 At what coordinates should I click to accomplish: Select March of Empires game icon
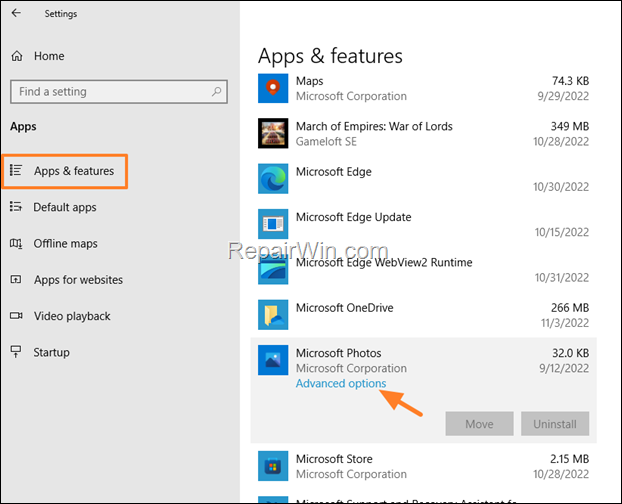pos(273,133)
